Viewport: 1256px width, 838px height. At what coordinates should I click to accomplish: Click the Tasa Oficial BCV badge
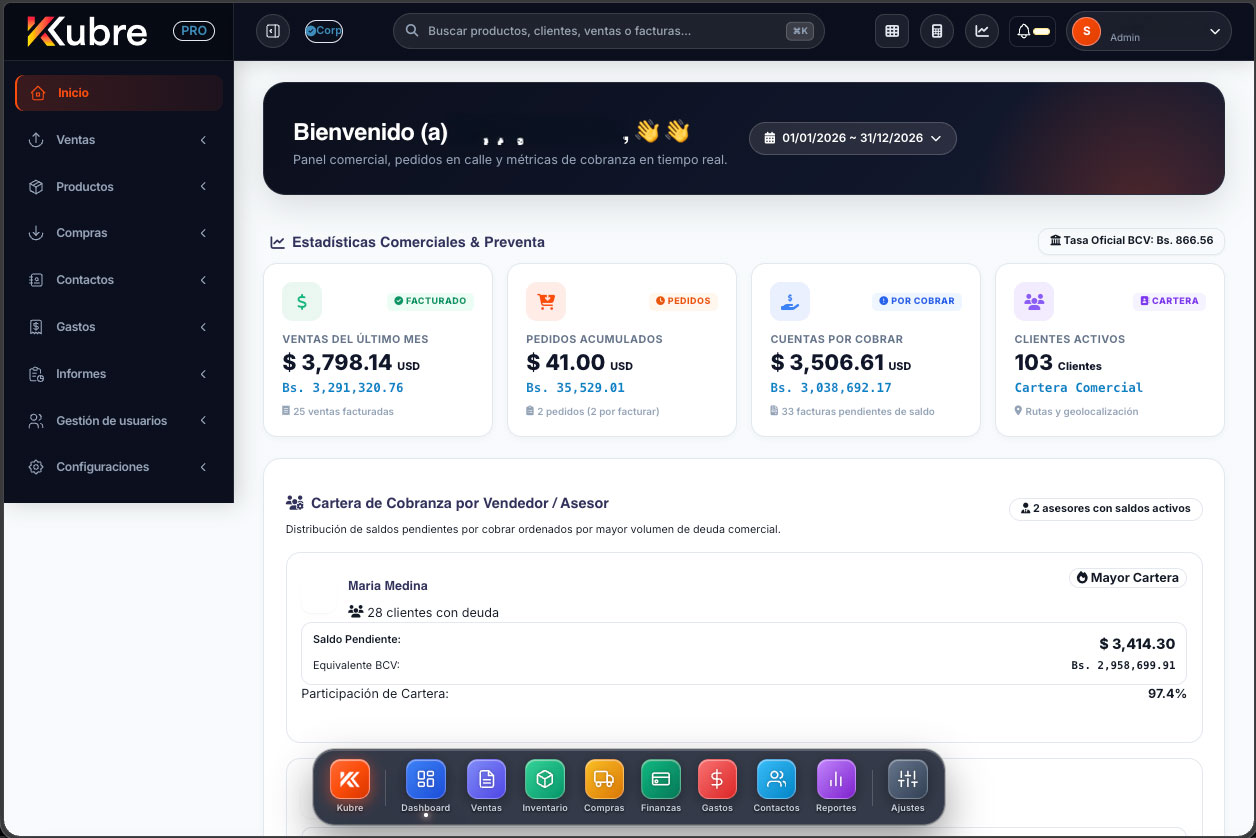point(1131,241)
